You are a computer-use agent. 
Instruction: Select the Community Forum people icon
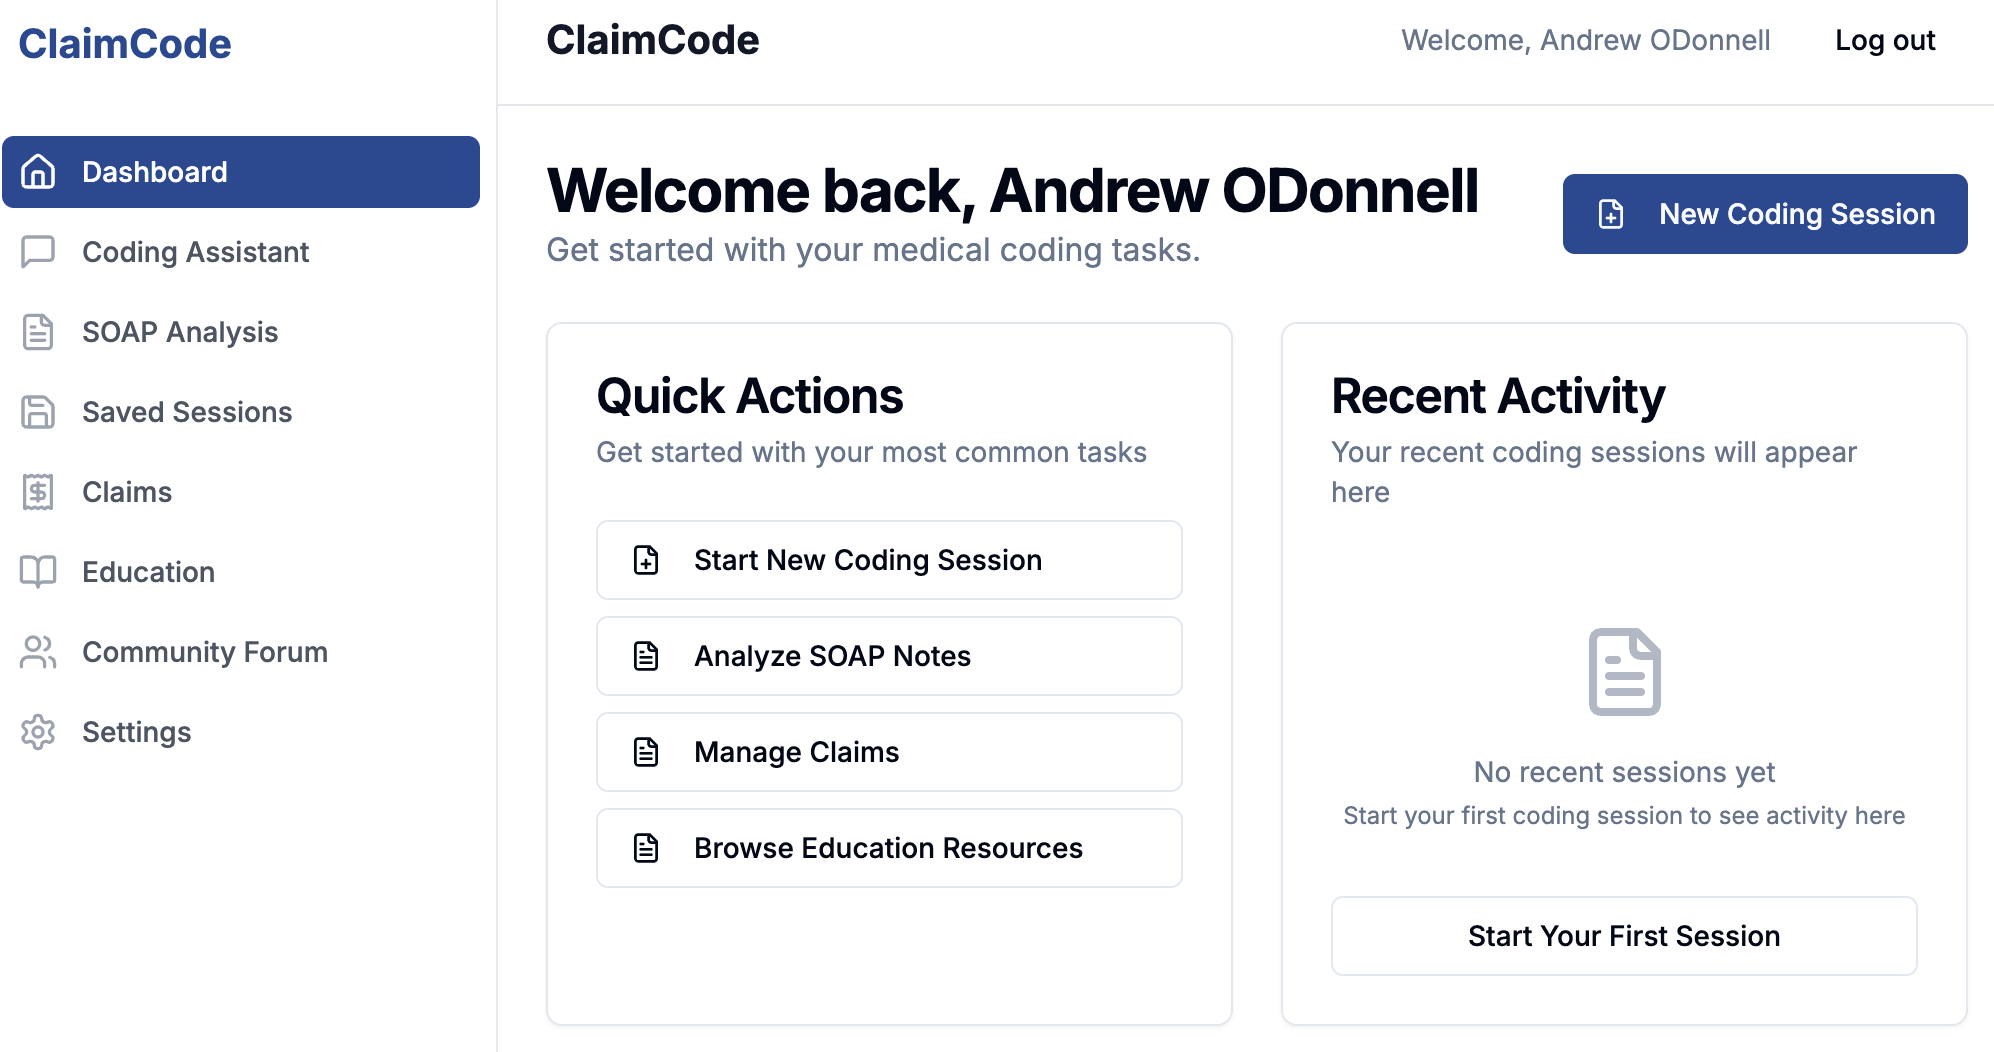[39, 652]
